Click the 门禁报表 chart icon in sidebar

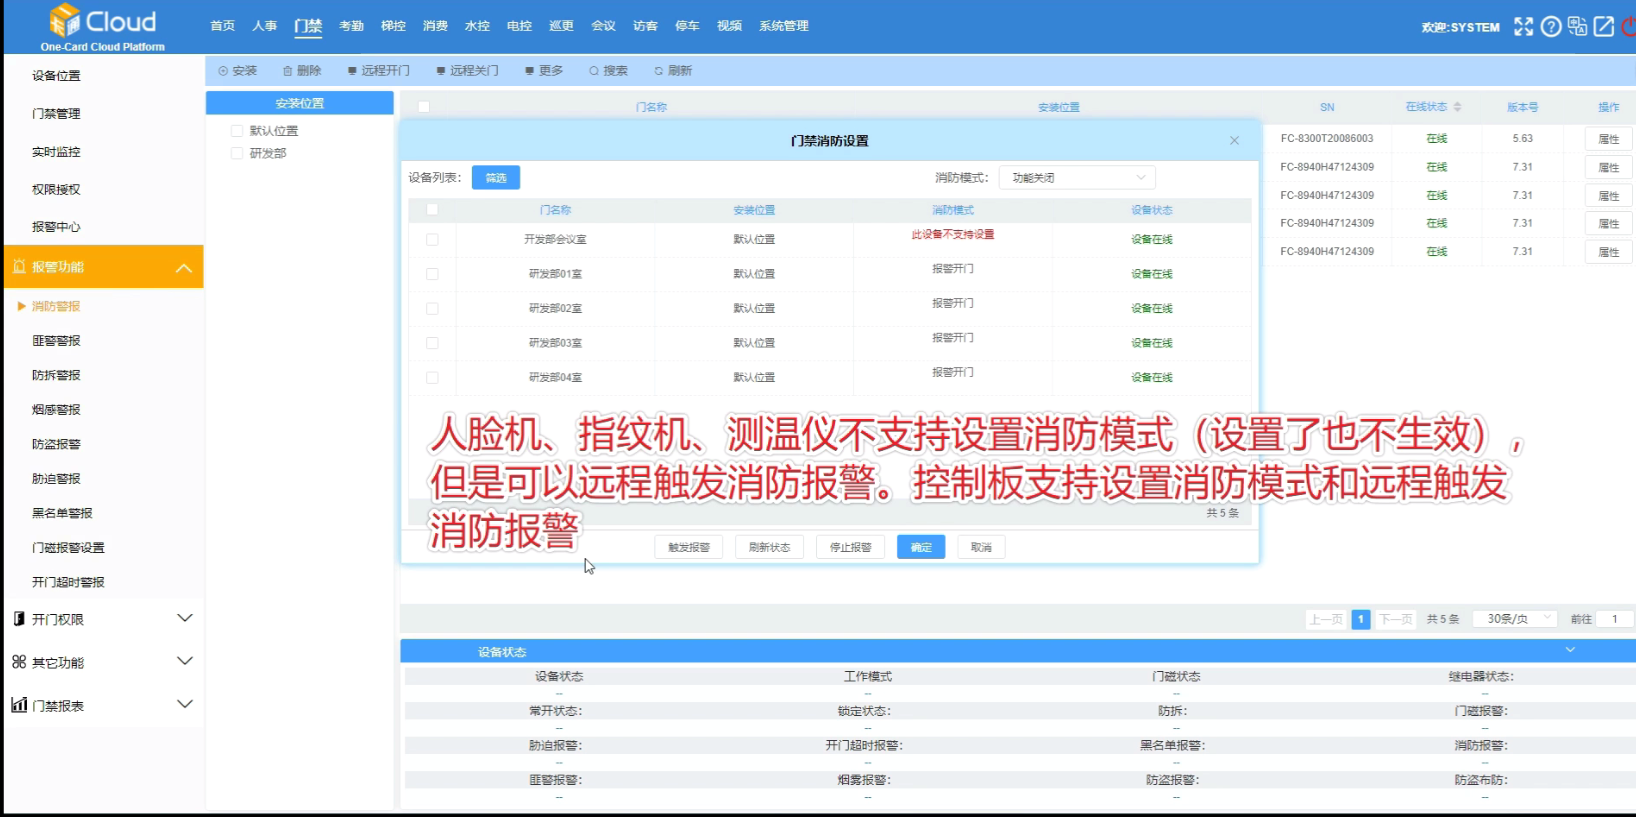pyautogui.click(x=19, y=705)
